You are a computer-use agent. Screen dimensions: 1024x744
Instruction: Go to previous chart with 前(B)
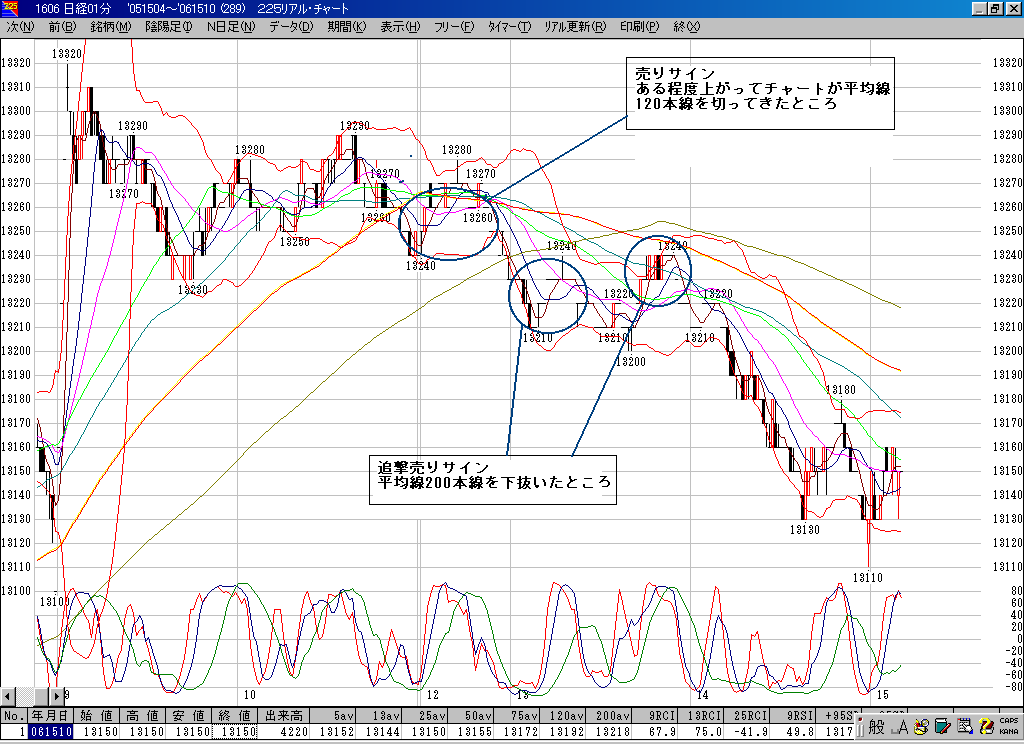pyautogui.click(x=61, y=27)
